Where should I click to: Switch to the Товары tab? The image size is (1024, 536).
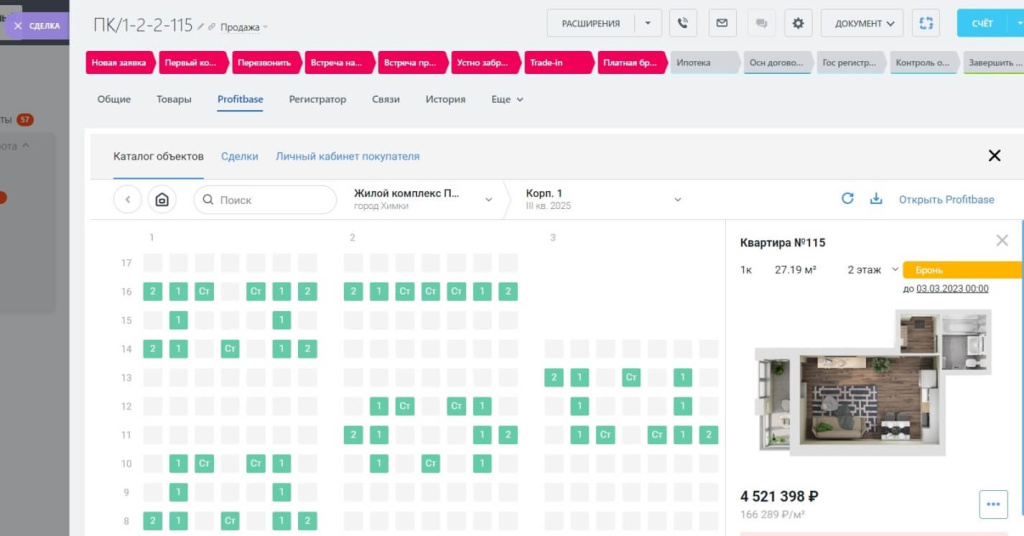[x=174, y=100]
